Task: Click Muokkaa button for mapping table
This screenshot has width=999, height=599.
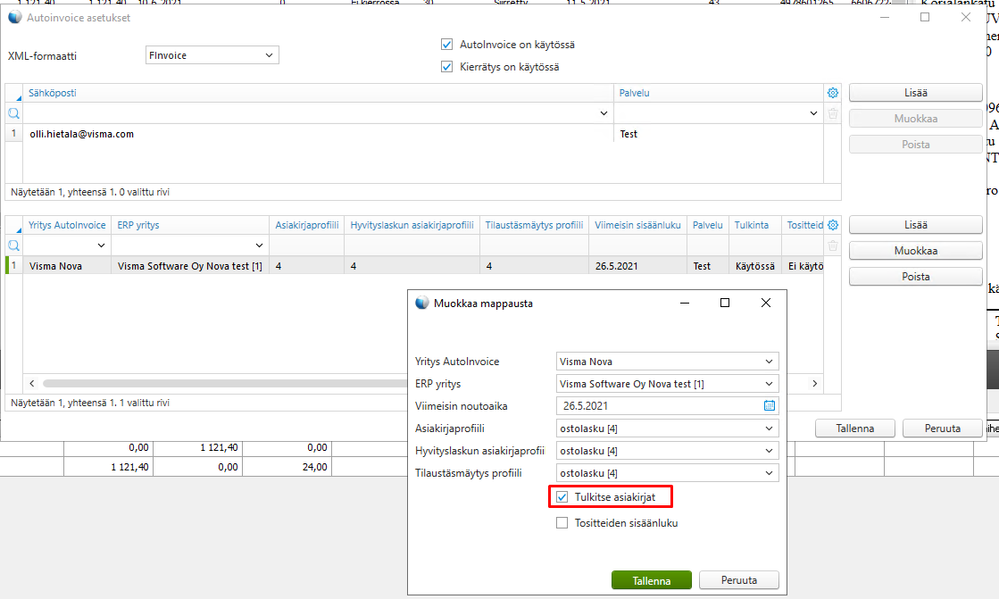Action: click(x=916, y=250)
